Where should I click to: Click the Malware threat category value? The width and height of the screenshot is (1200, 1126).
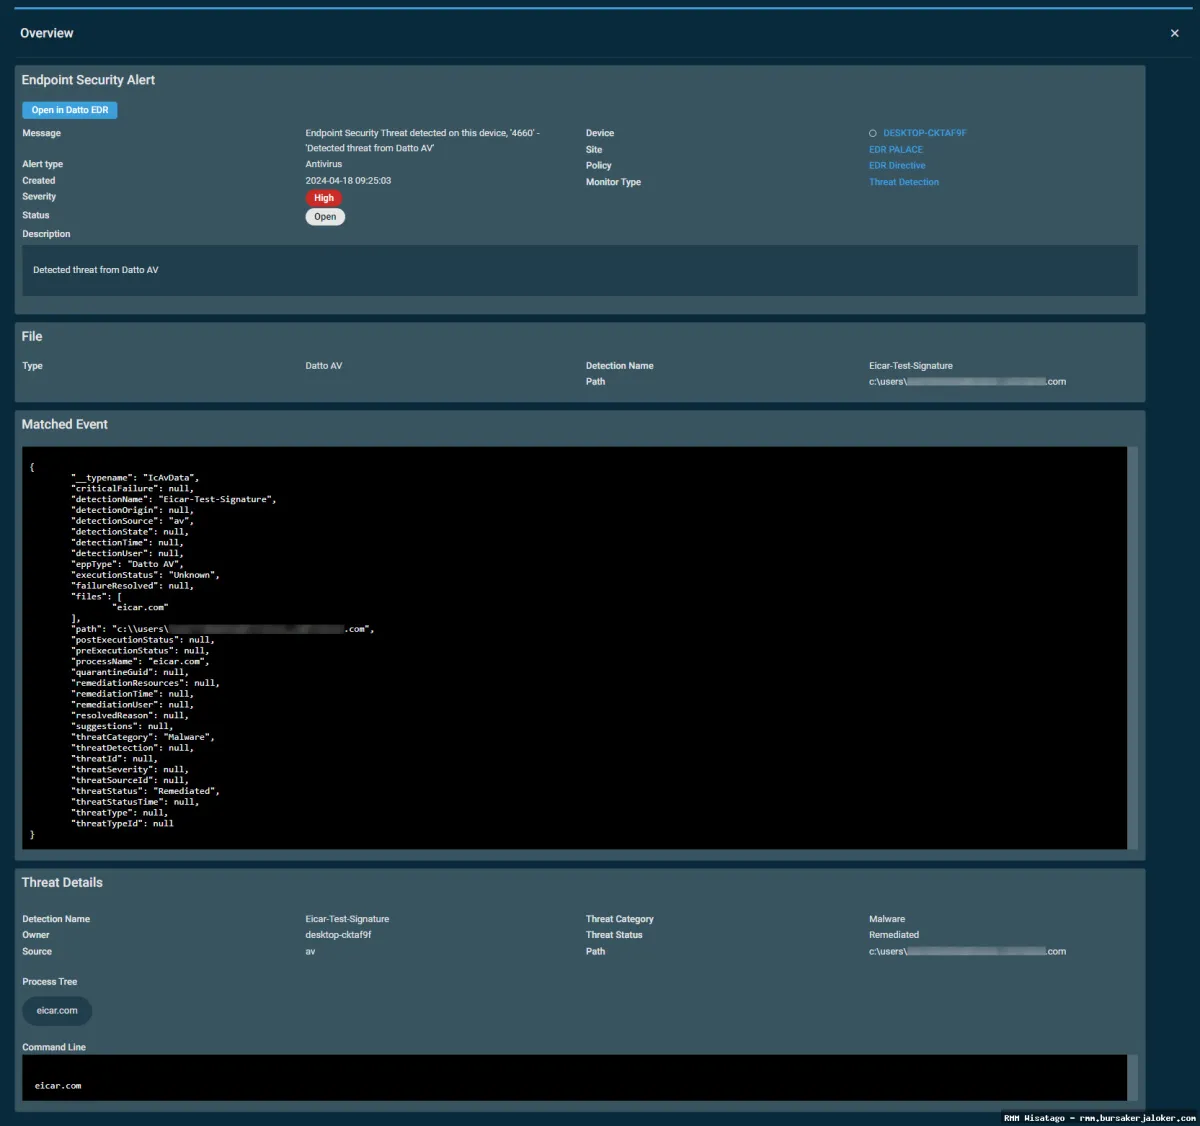click(887, 919)
